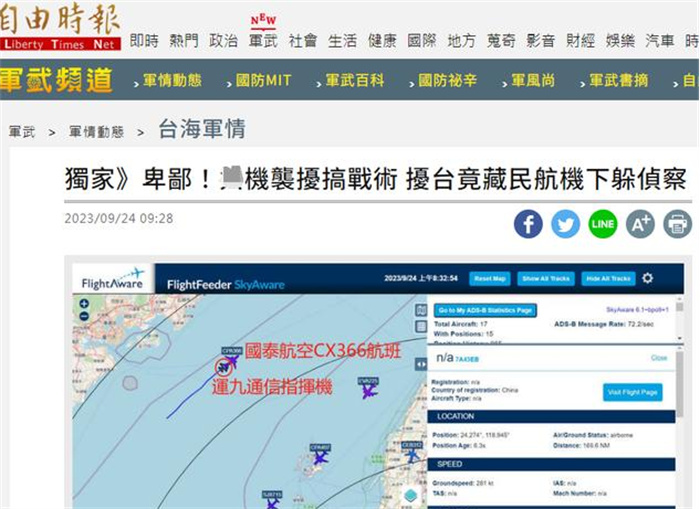Go to 軍情動態 in channel bar

click(172, 81)
